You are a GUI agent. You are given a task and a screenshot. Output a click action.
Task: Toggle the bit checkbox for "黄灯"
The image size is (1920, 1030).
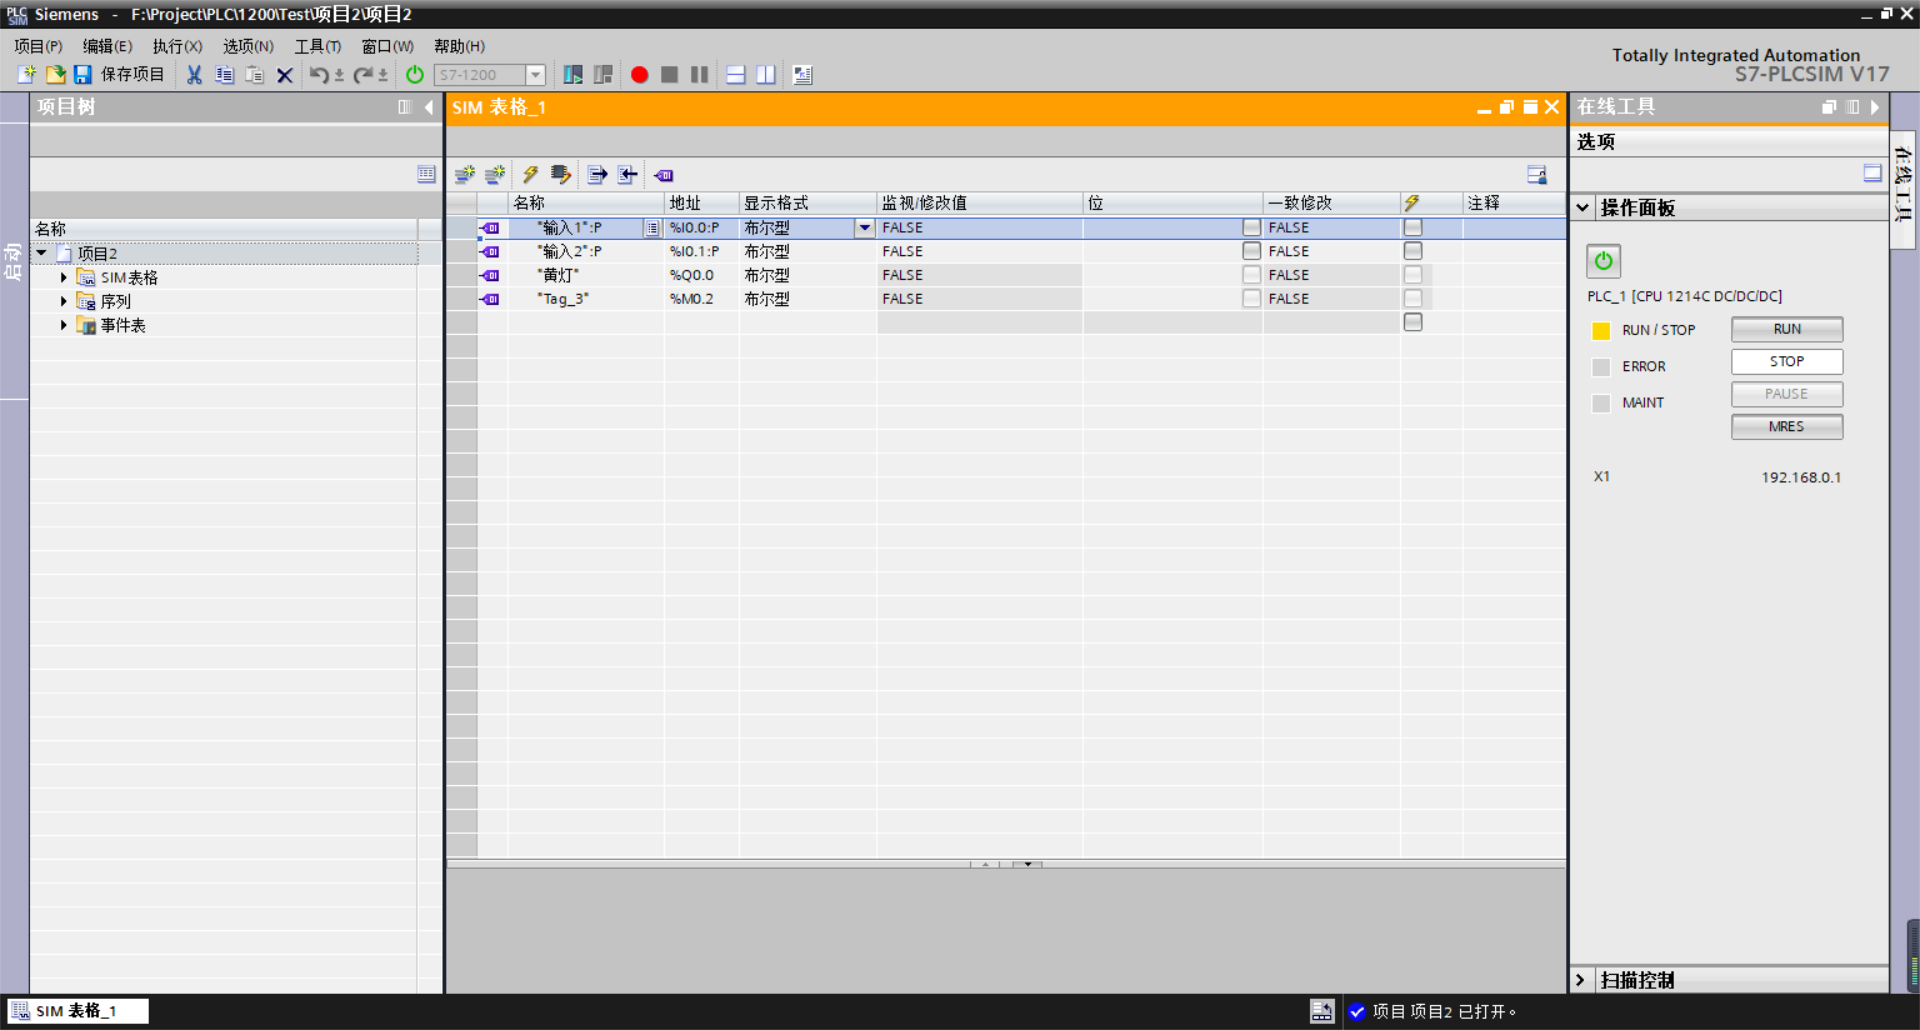[x=1250, y=274]
